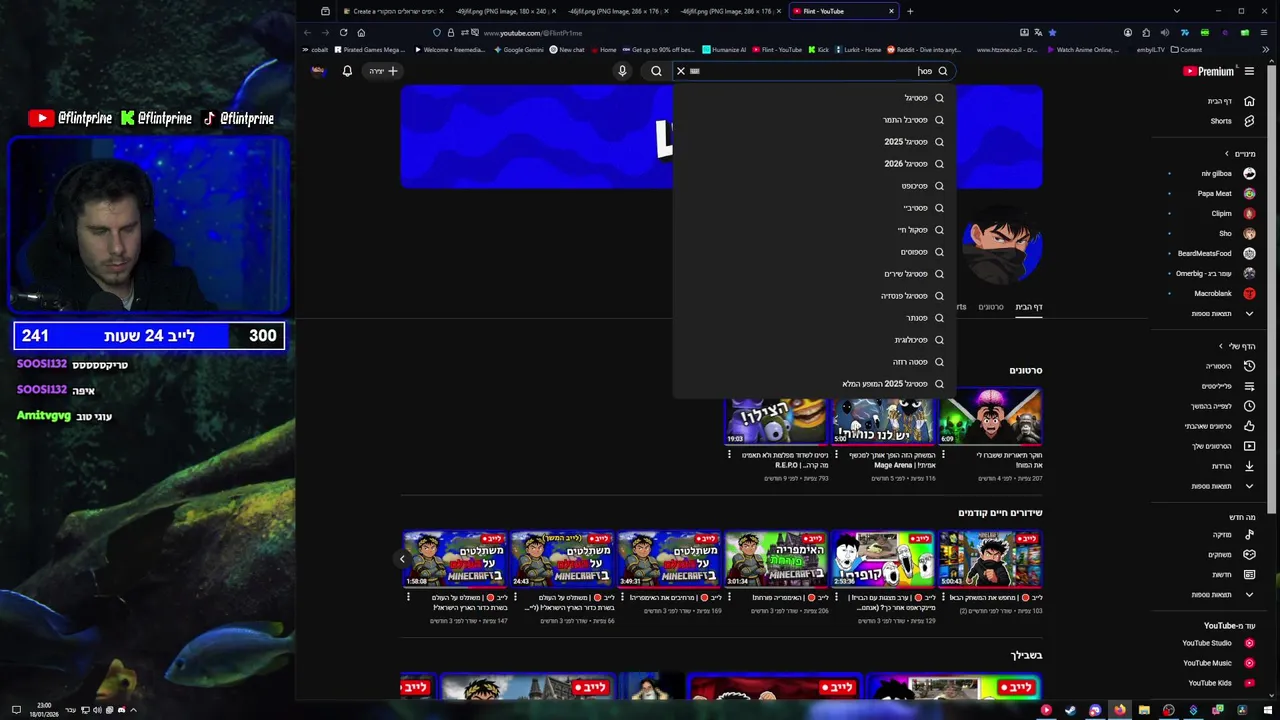
Task: Open the 5:00:43 past live stream thumbnail
Action: 990,559
